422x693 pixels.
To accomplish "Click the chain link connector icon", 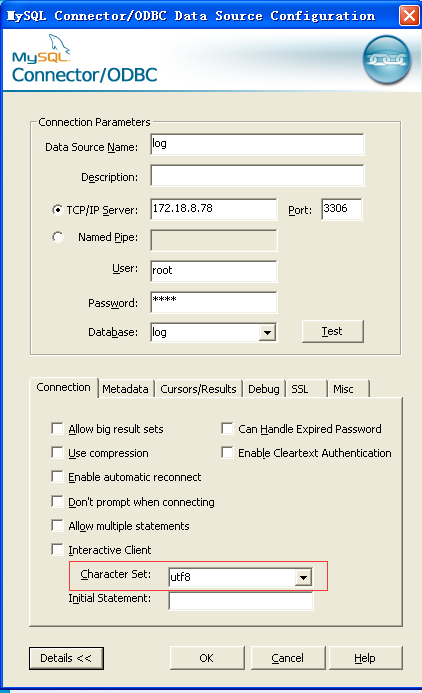I will coord(387,60).
